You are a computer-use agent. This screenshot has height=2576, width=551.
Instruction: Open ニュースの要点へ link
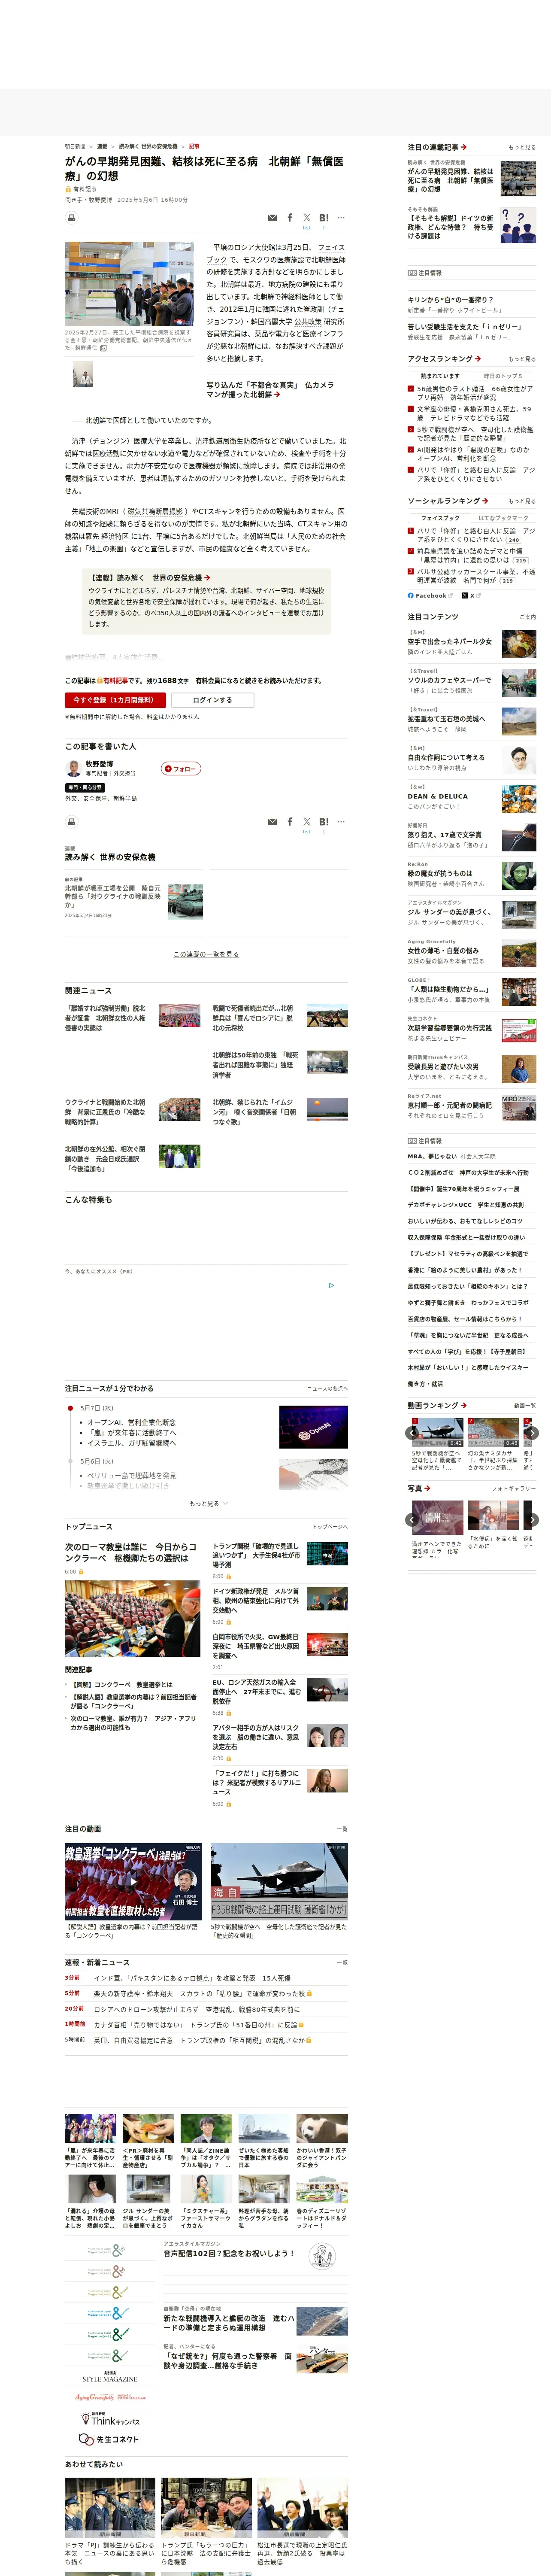[x=327, y=1388]
